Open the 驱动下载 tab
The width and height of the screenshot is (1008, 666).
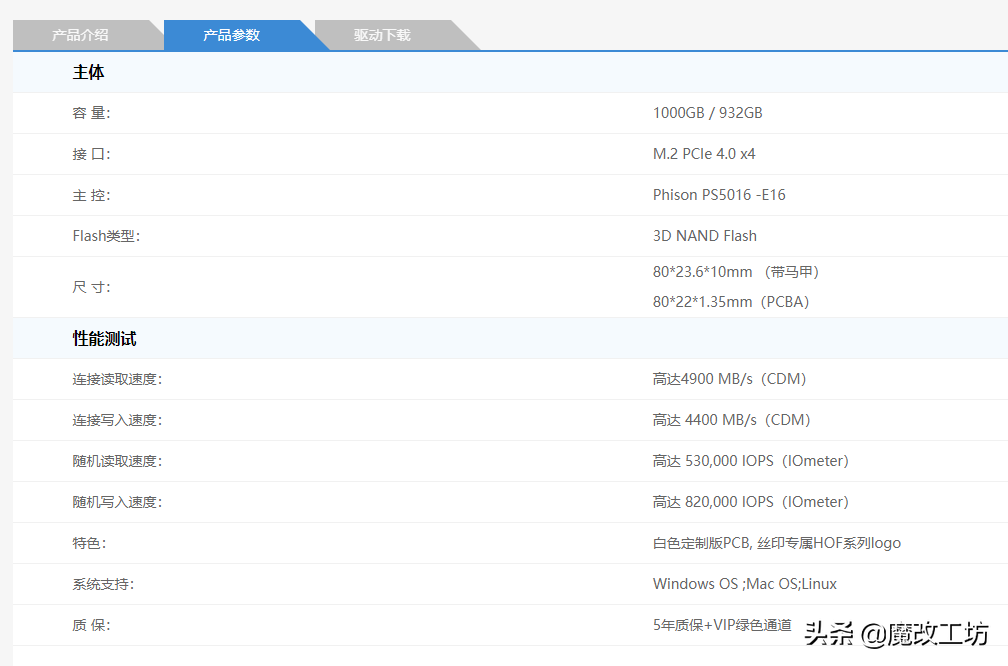382,35
